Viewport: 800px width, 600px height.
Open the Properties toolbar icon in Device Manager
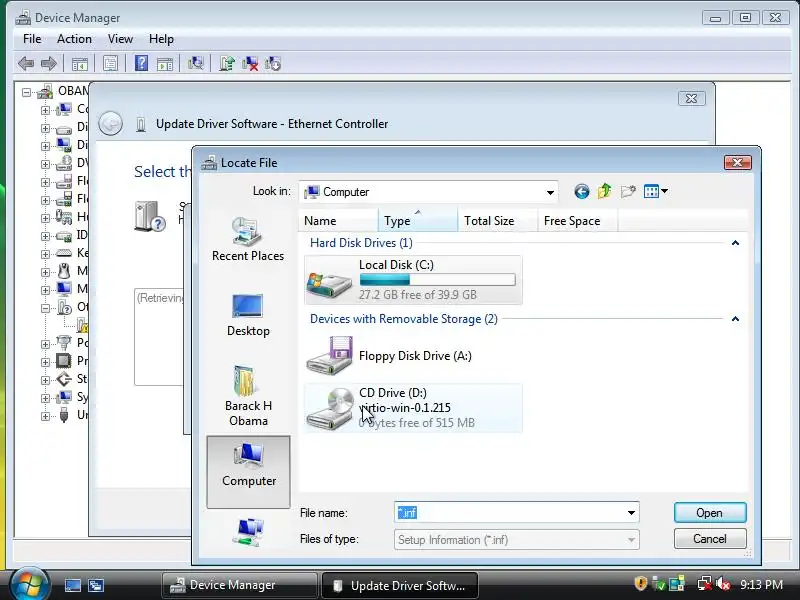click(110, 64)
